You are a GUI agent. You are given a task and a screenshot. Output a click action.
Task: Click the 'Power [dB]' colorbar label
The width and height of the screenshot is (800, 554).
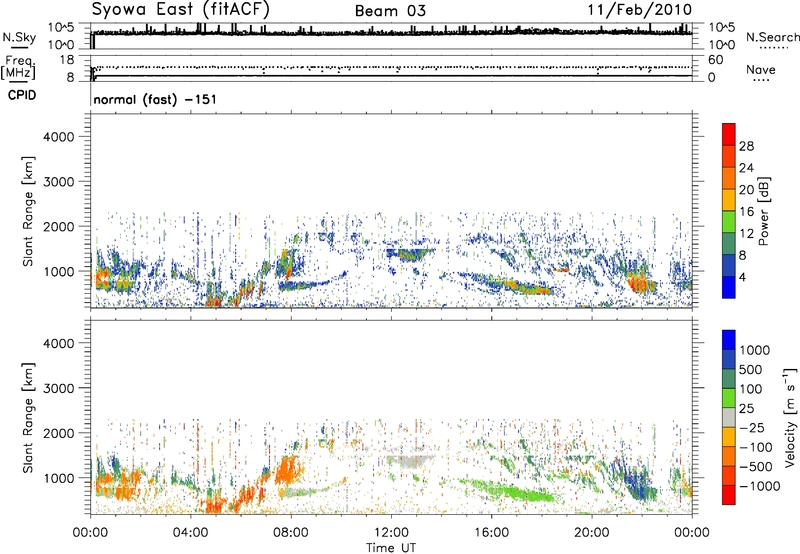763,211
